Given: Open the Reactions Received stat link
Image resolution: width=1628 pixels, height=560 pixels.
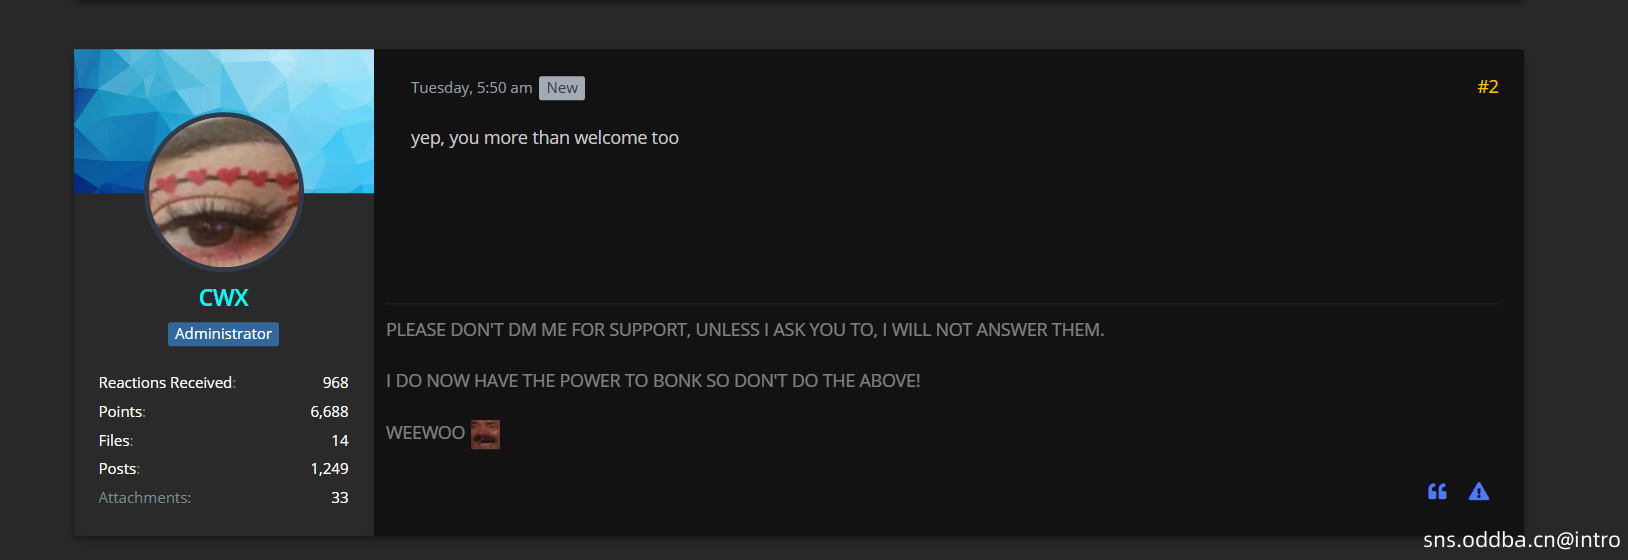Looking at the screenshot, I should (165, 383).
